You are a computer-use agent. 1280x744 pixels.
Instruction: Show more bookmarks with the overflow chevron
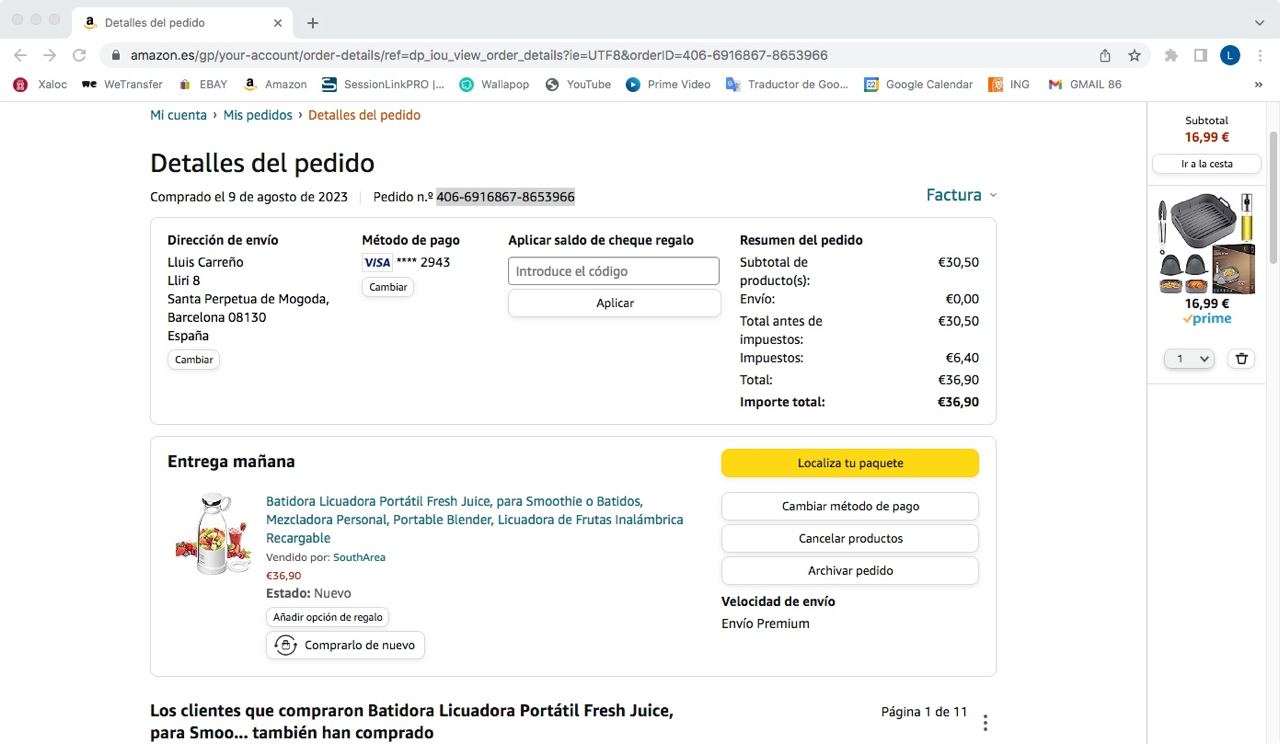1258,84
